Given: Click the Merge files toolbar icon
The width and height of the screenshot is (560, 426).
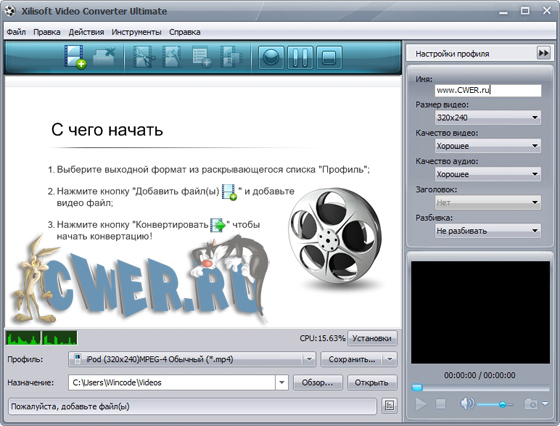Looking at the screenshot, I should pos(231,57).
